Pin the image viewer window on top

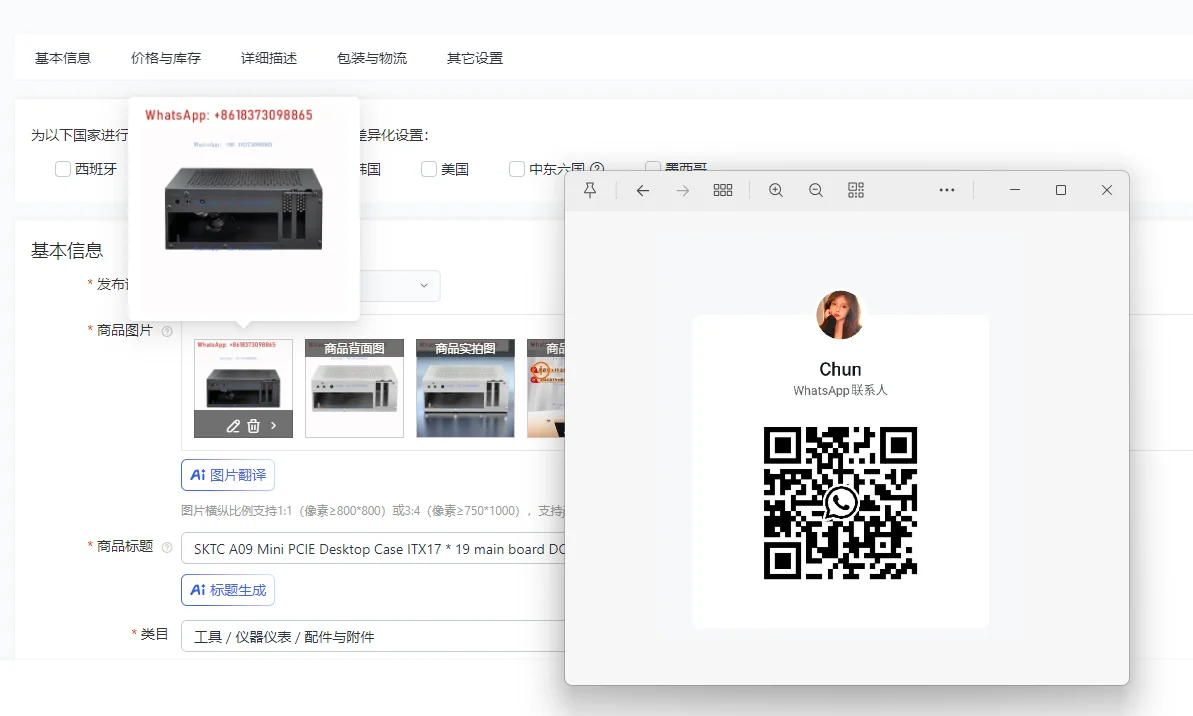[590, 190]
